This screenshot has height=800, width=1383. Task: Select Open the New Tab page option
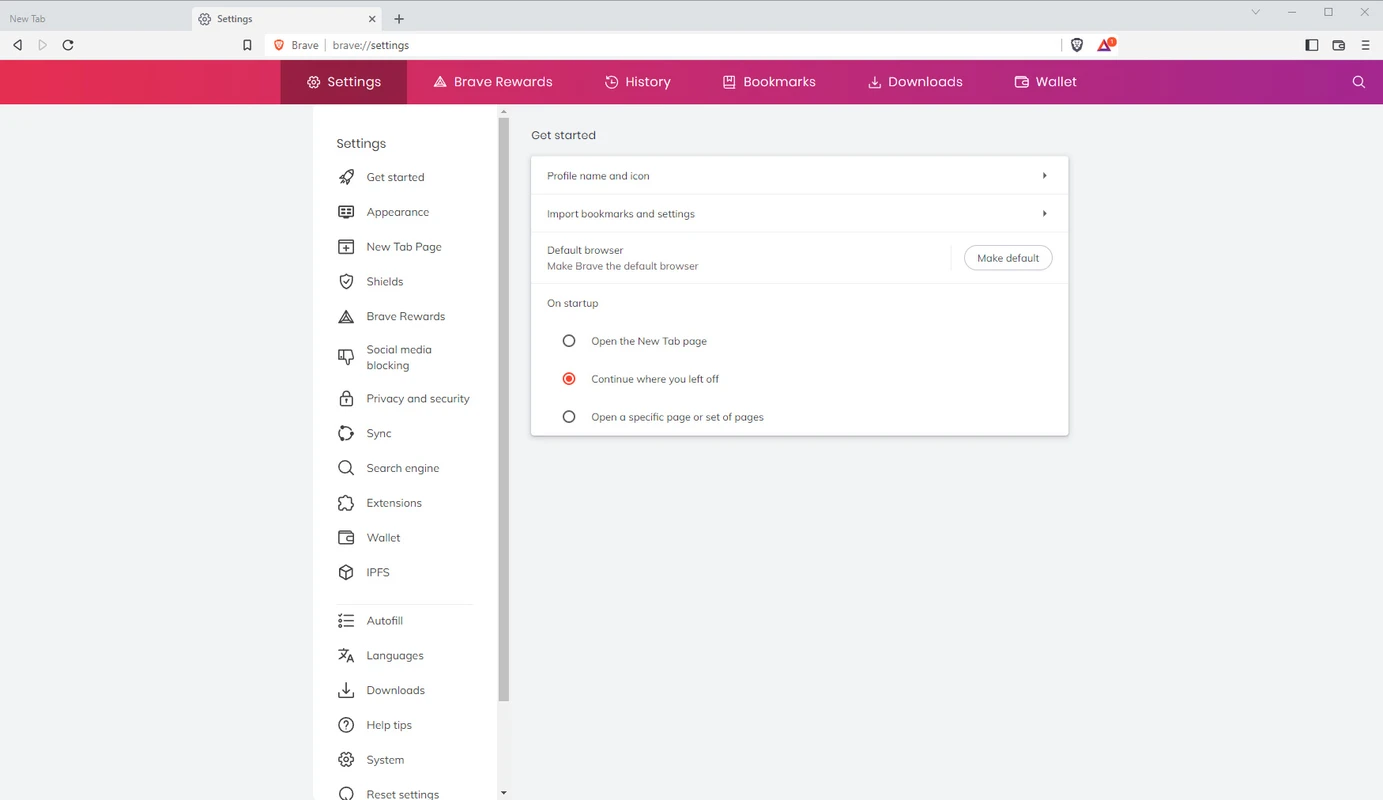tap(569, 341)
